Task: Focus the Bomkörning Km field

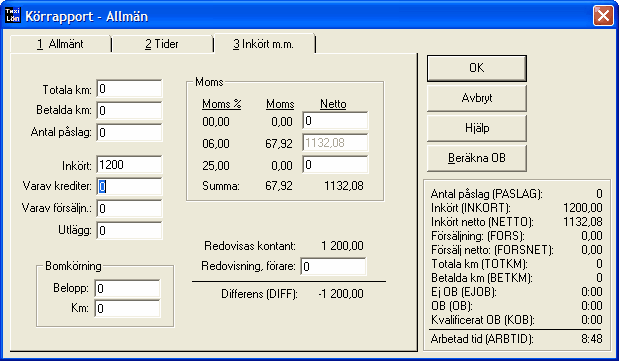Action: click(x=128, y=308)
